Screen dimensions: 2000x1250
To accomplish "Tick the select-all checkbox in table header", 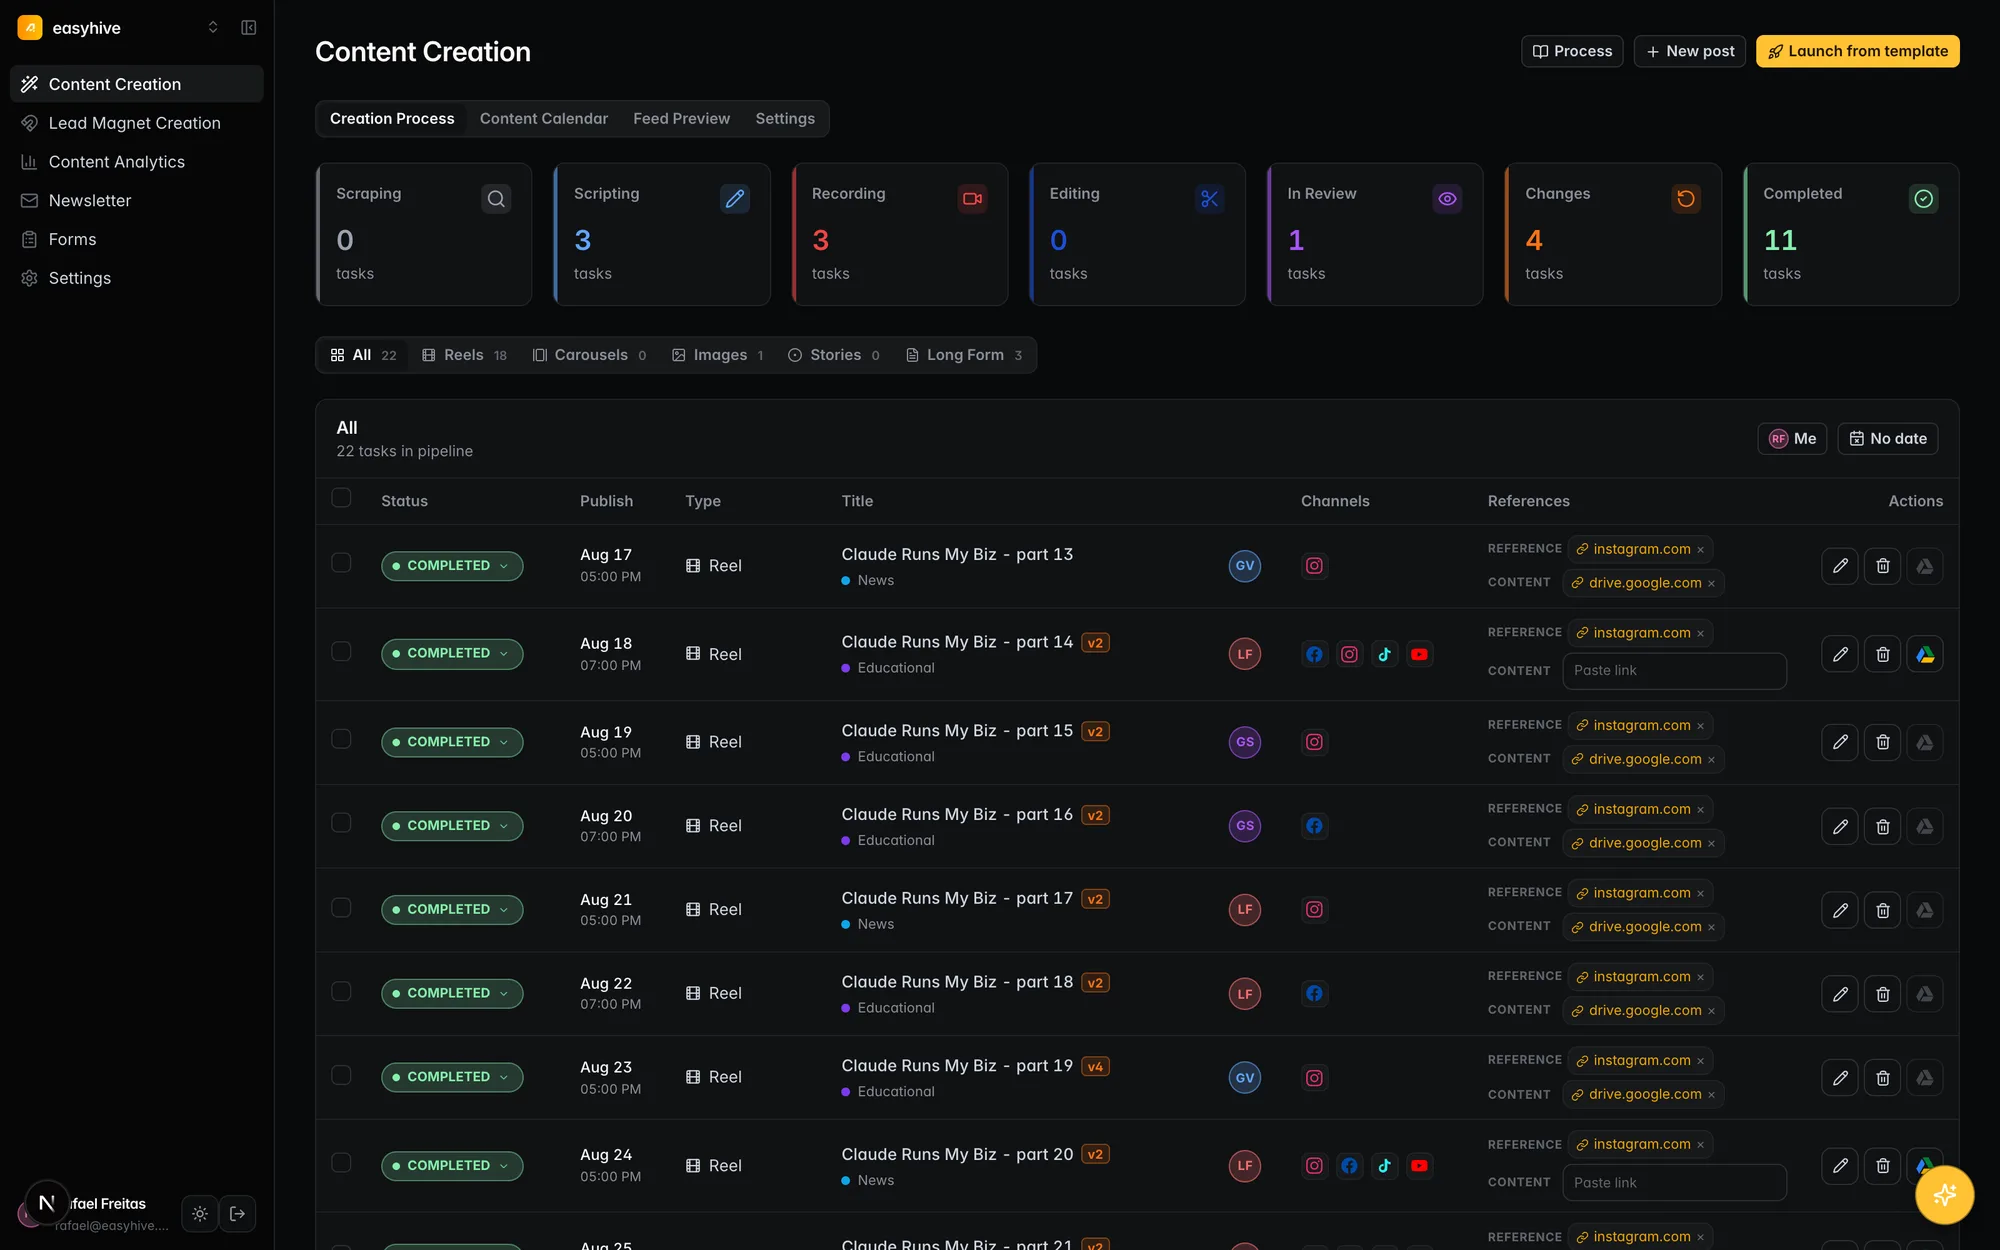I will click(341, 498).
